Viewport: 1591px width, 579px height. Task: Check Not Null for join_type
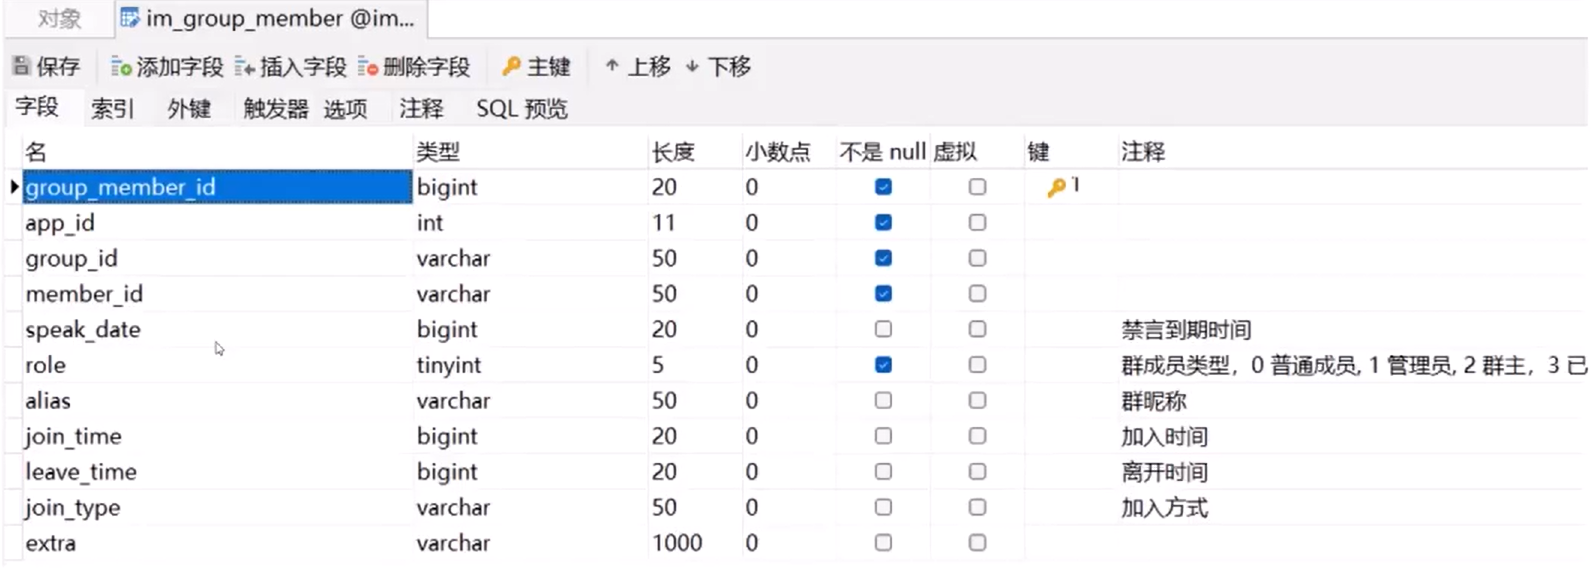(883, 507)
